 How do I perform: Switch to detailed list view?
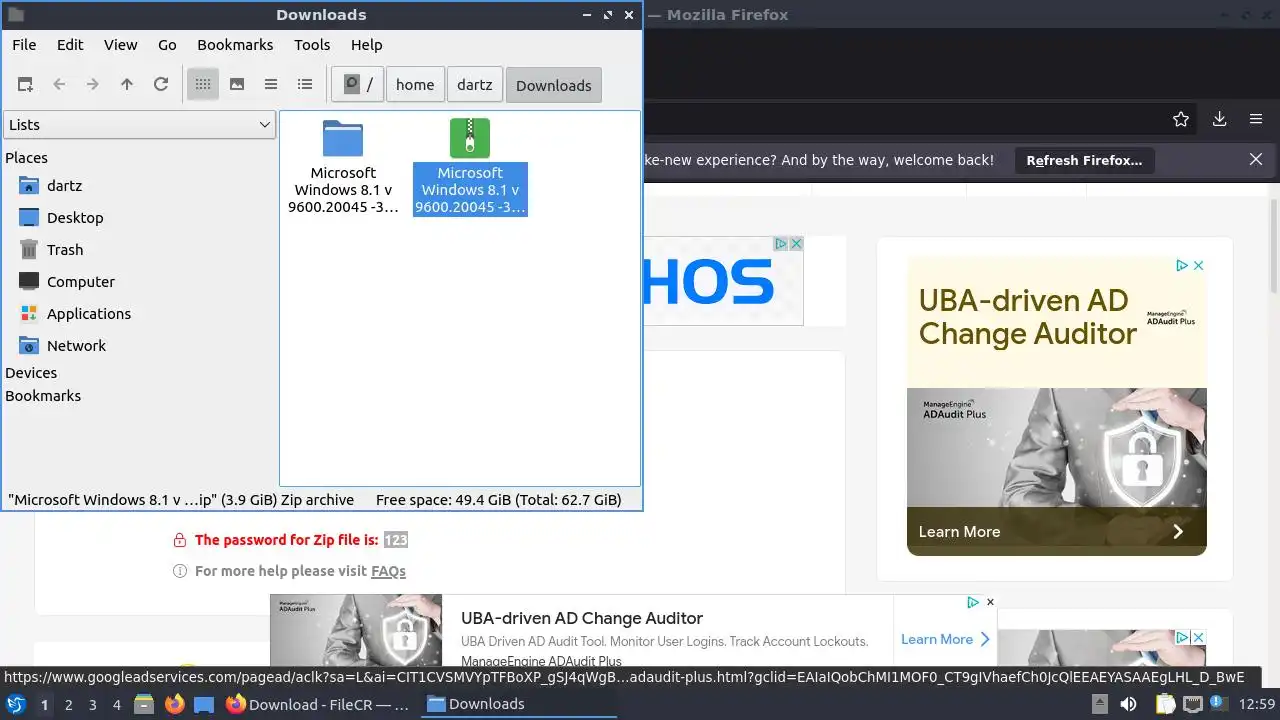pyautogui.click(x=305, y=85)
